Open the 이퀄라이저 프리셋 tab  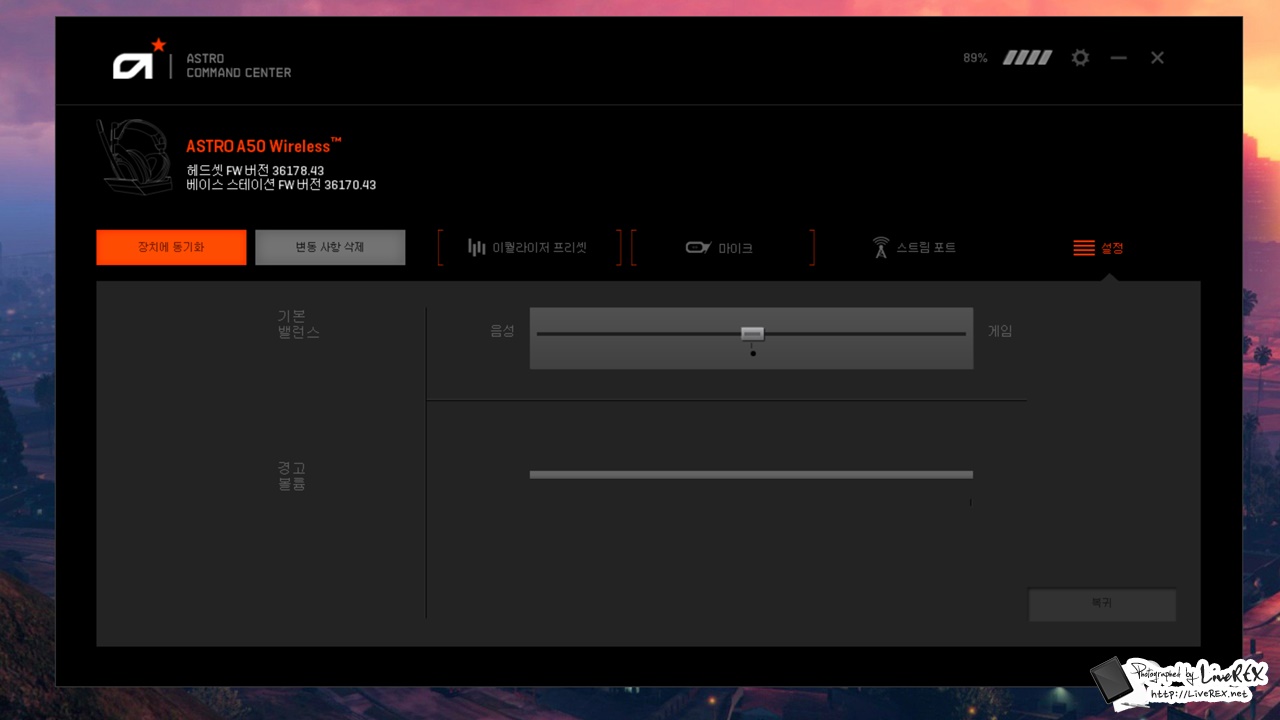pyautogui.click(x=529, y=247)
